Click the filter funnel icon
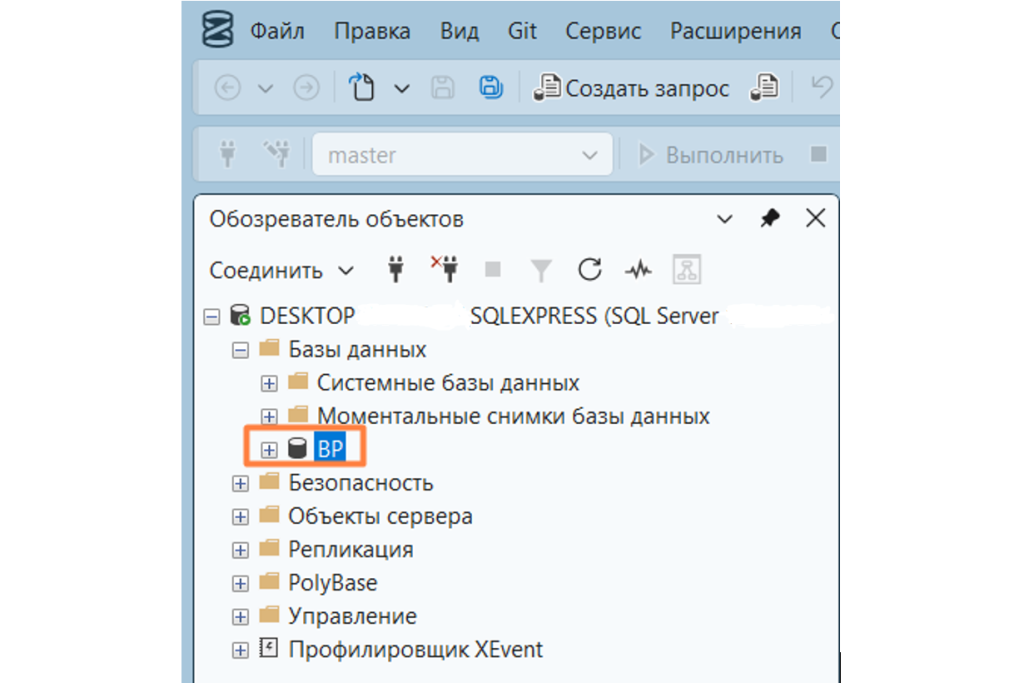 click(x=541, y=270)
